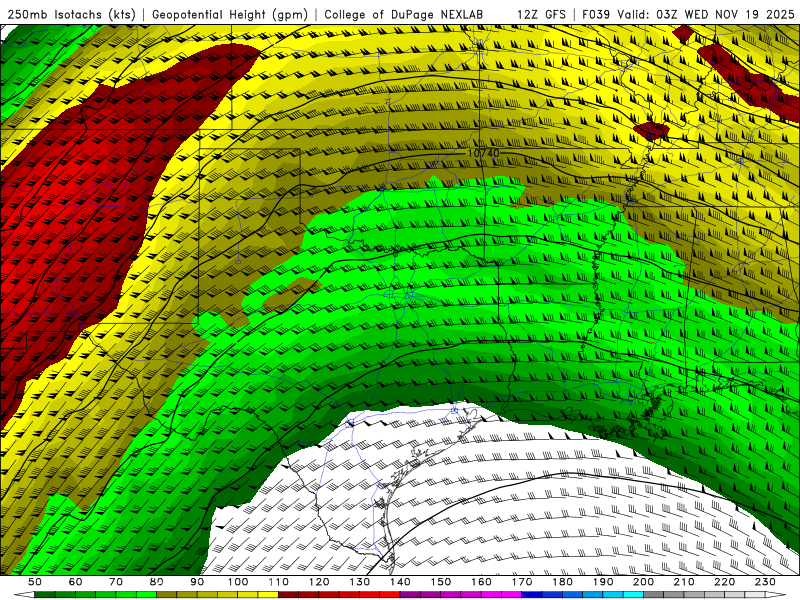The width and height of the screenshot is (800, 600).
Task: Click the 50 knot colorbar label
Action: coord(35,582)
